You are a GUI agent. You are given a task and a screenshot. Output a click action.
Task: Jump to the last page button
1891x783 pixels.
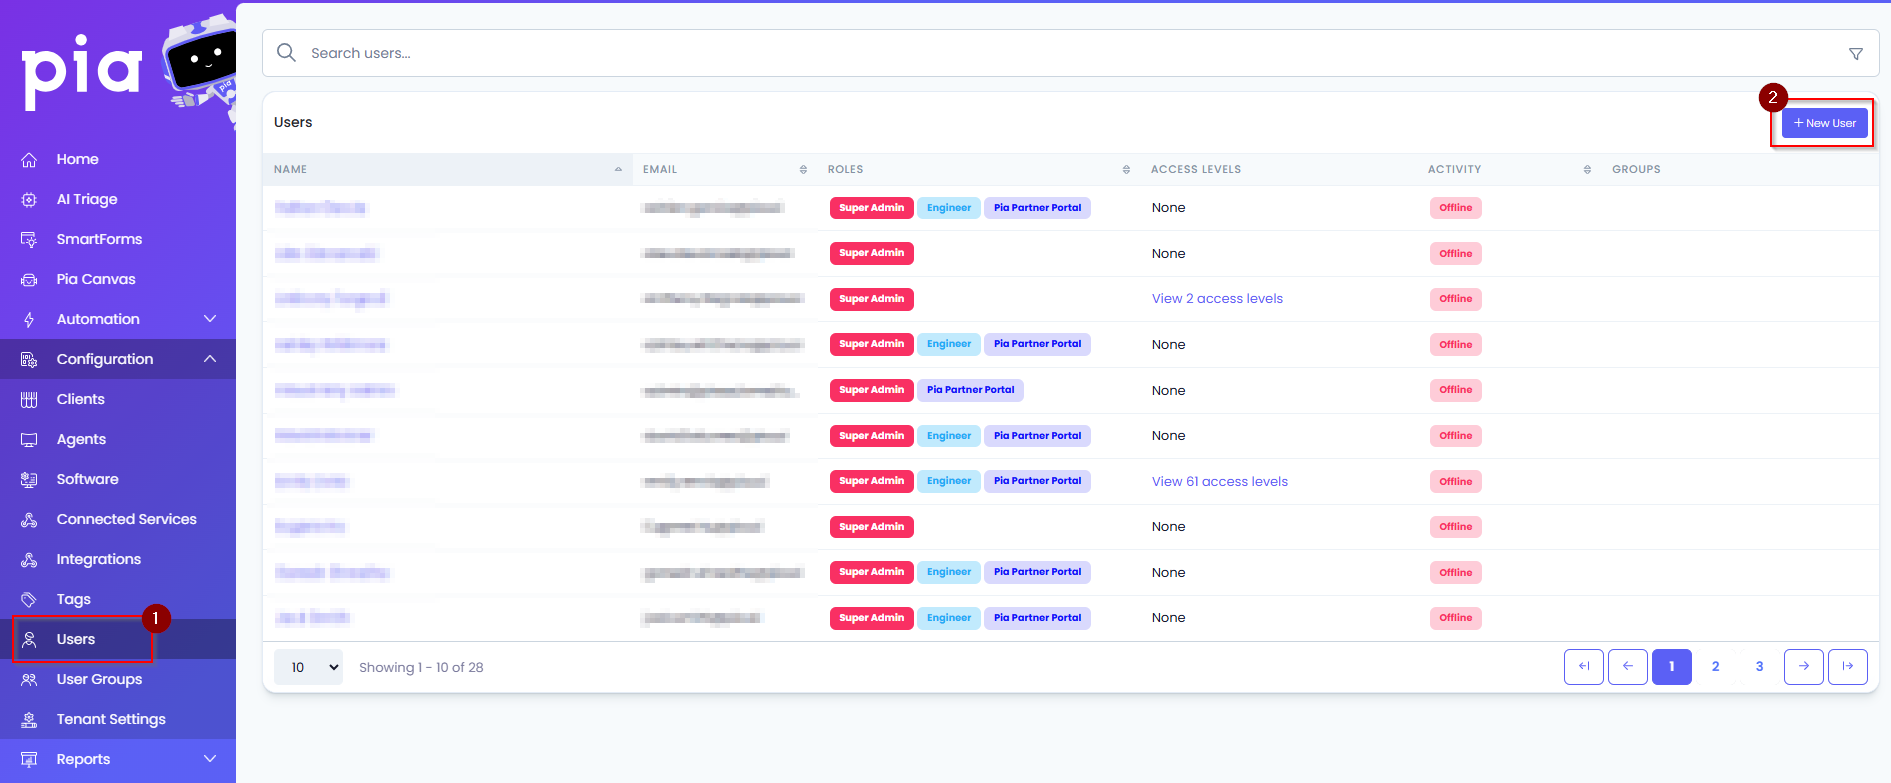coord(1848,667)
